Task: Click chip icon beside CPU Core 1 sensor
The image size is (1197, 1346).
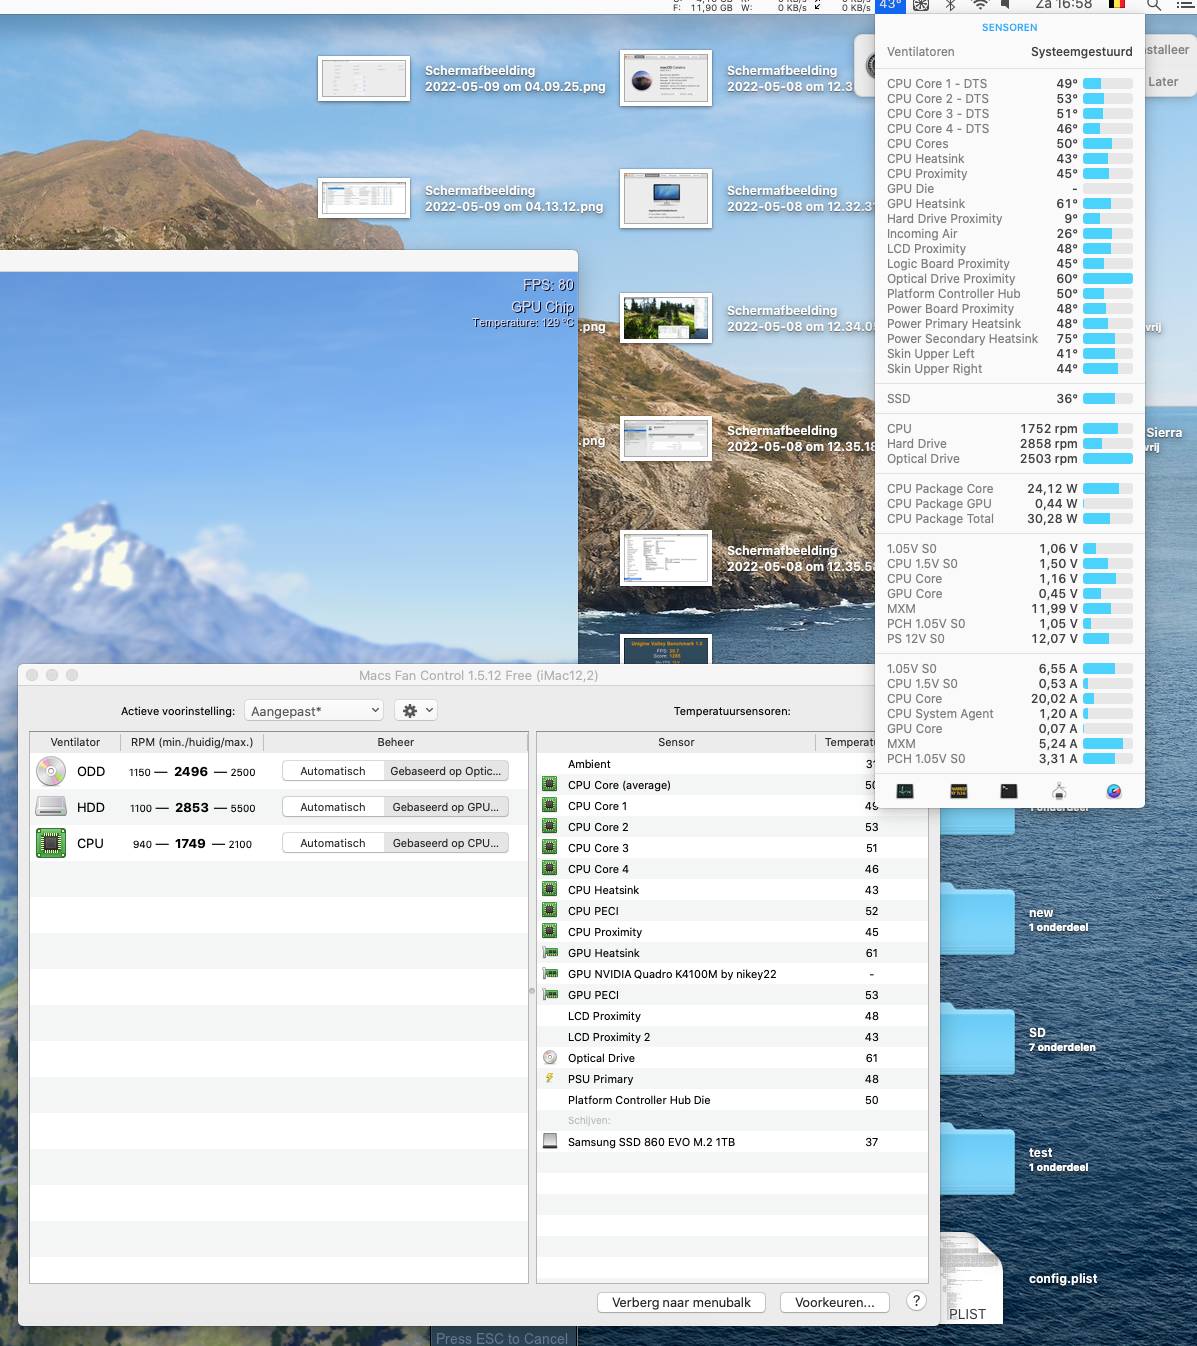Action: [x=550, y=806]
